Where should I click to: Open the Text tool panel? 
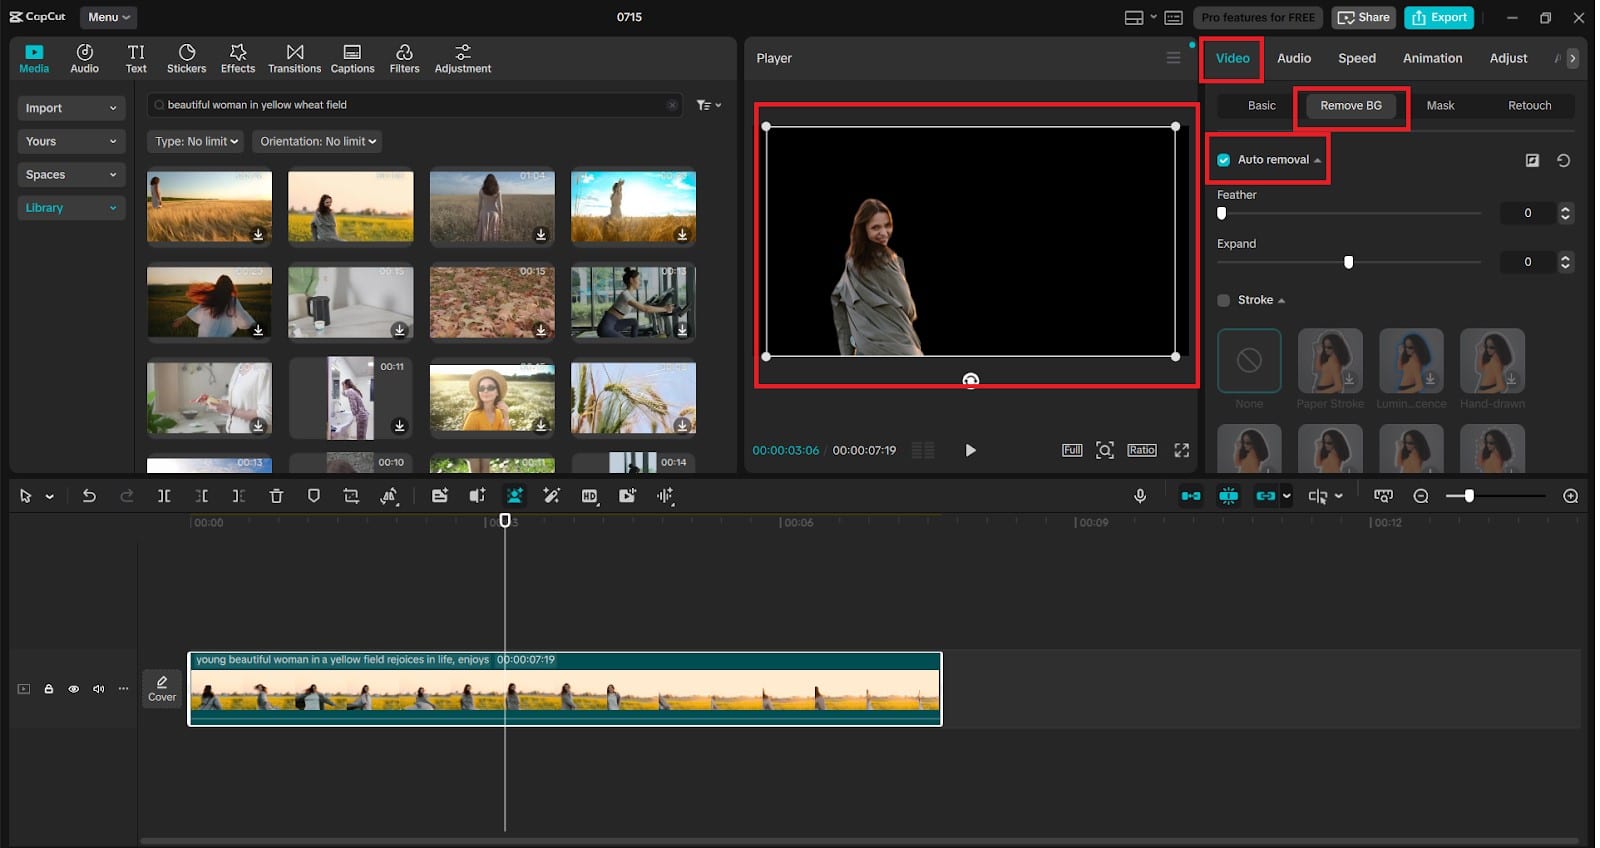tap(136, 58)
